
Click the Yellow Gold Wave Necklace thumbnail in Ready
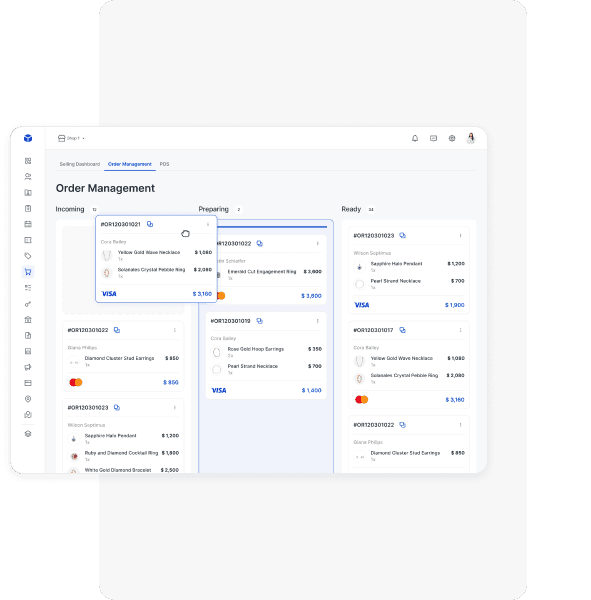359,361
